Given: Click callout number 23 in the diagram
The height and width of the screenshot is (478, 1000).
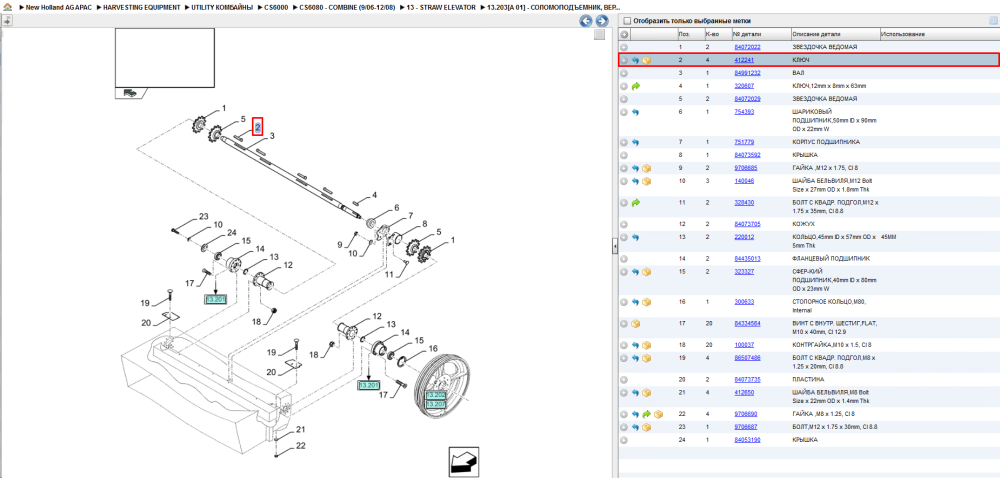Looking at the screenshot, I should (203, 217).
